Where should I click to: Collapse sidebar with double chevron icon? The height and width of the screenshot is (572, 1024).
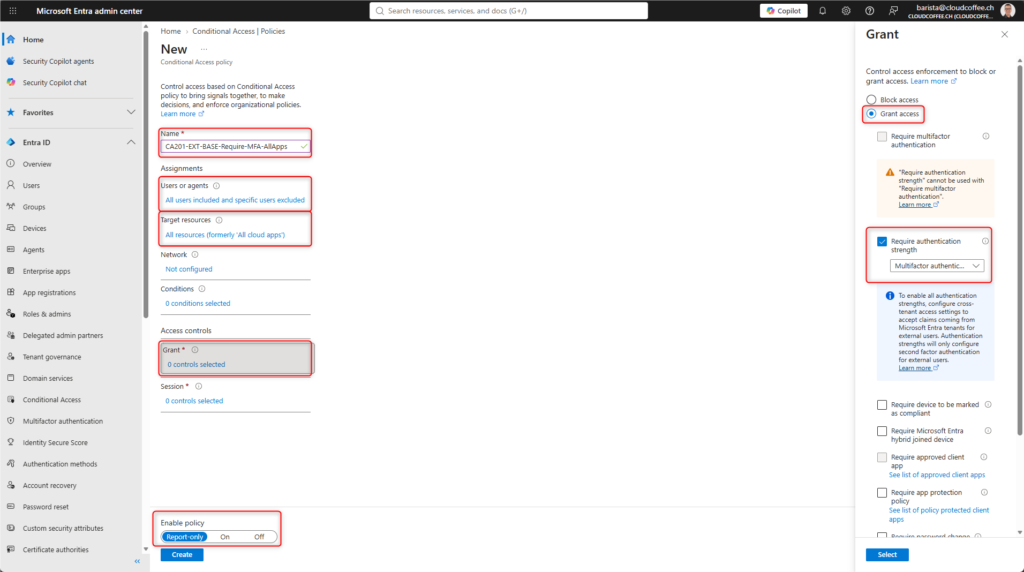[137, 562]
